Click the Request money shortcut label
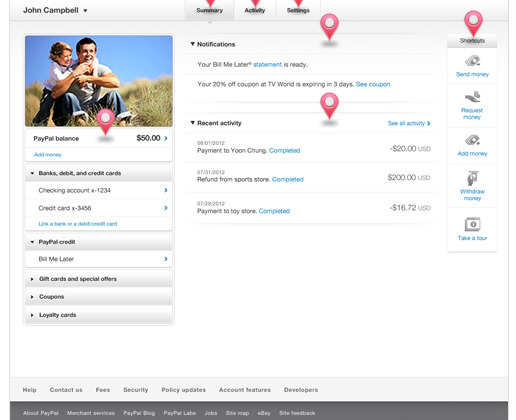The image size is (516, 420). 472,114
